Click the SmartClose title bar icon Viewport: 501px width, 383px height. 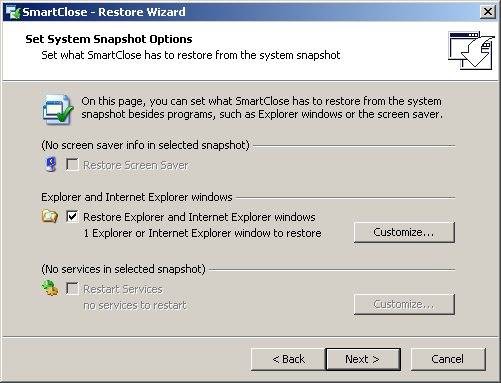coord(13,12)
